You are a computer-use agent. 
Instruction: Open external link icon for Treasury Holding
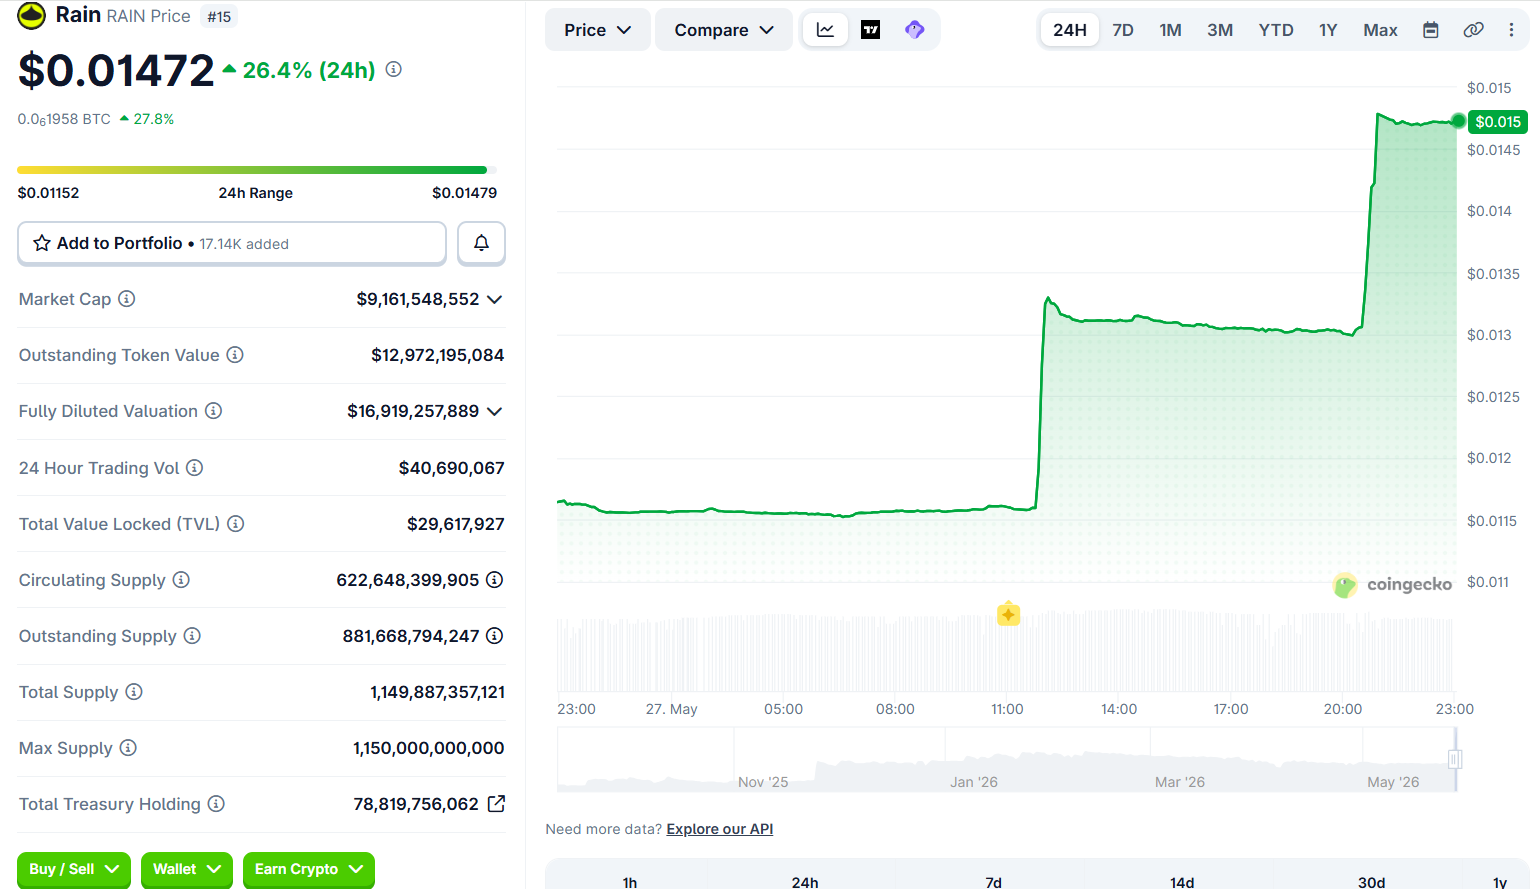tap(496, 804)
